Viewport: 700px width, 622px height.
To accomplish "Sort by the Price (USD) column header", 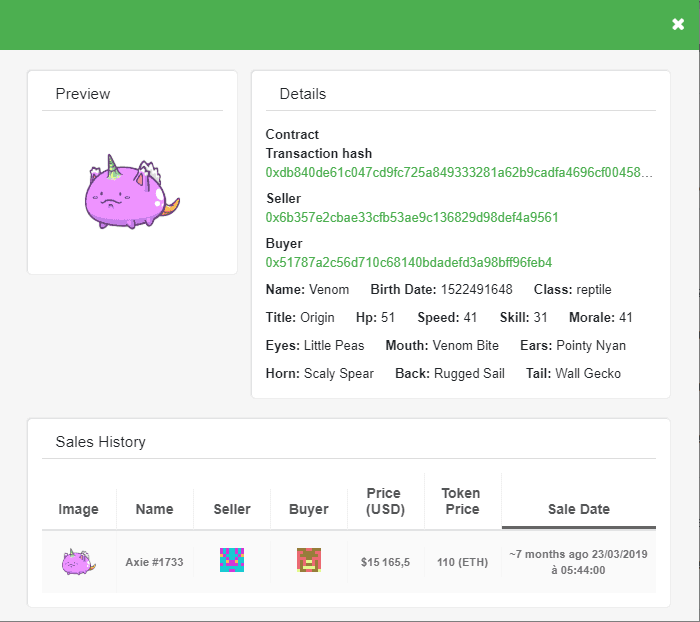I will pos(383,501).
